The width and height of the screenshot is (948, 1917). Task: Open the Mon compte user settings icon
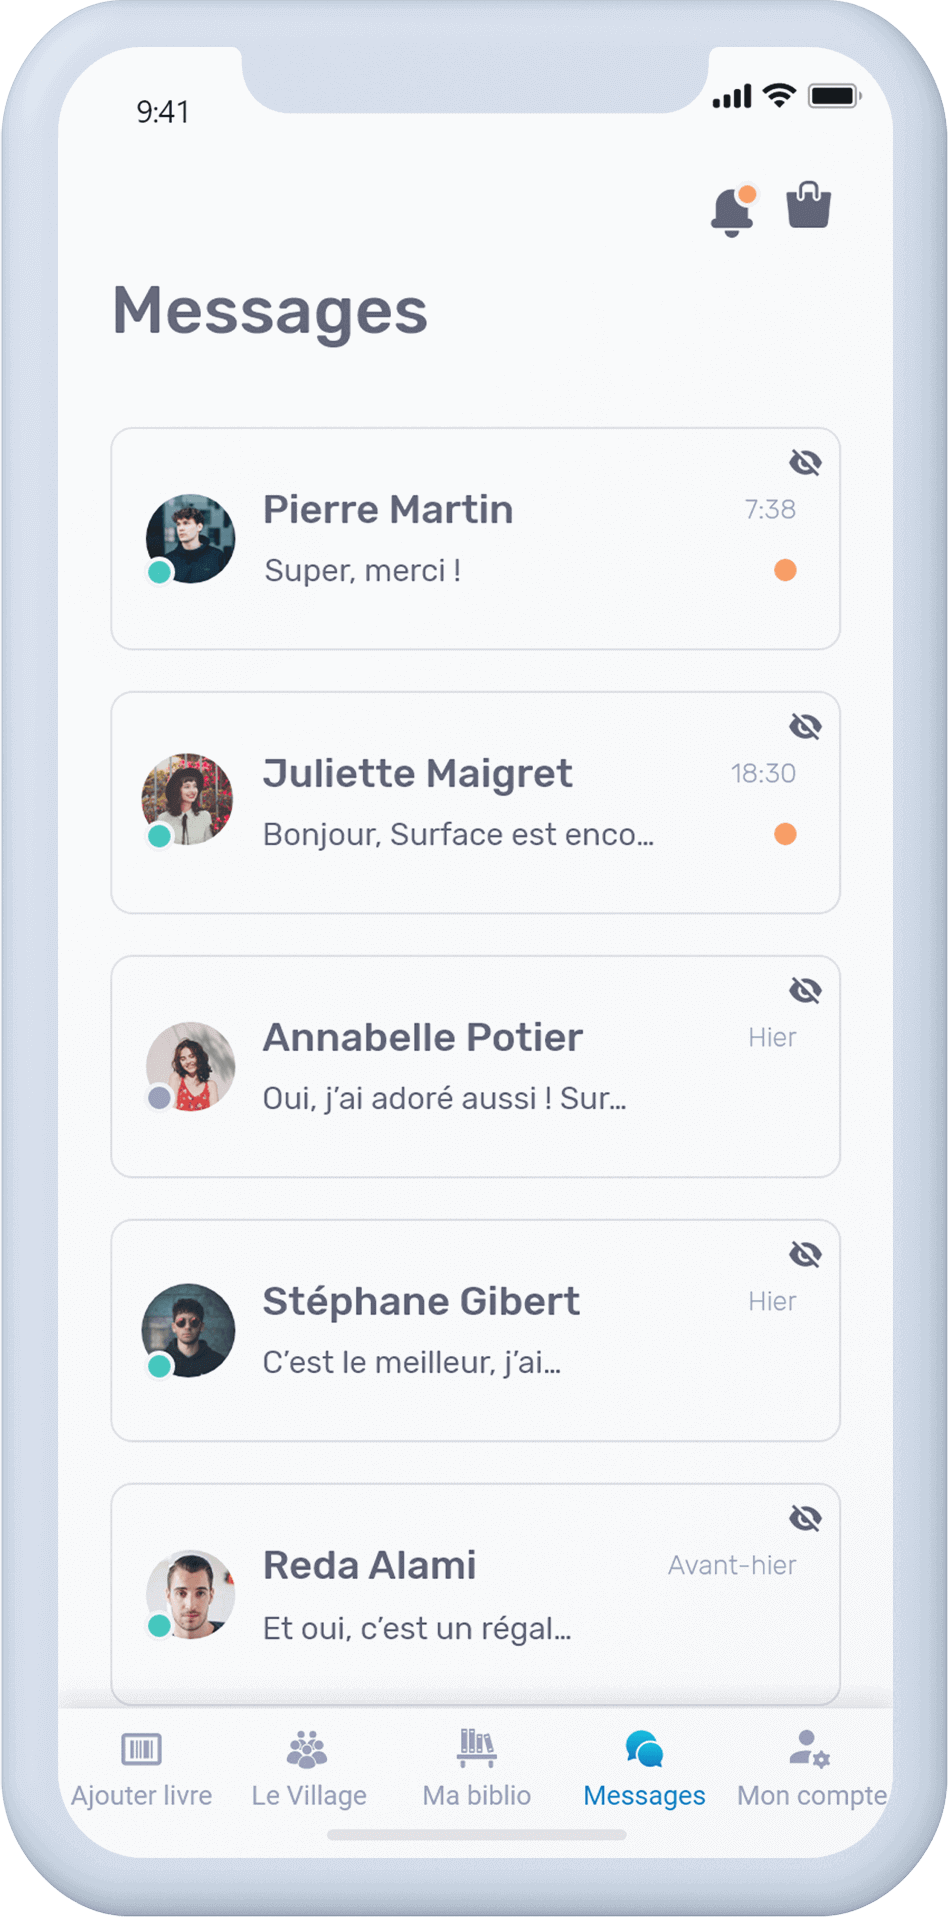click(809, 1749)
